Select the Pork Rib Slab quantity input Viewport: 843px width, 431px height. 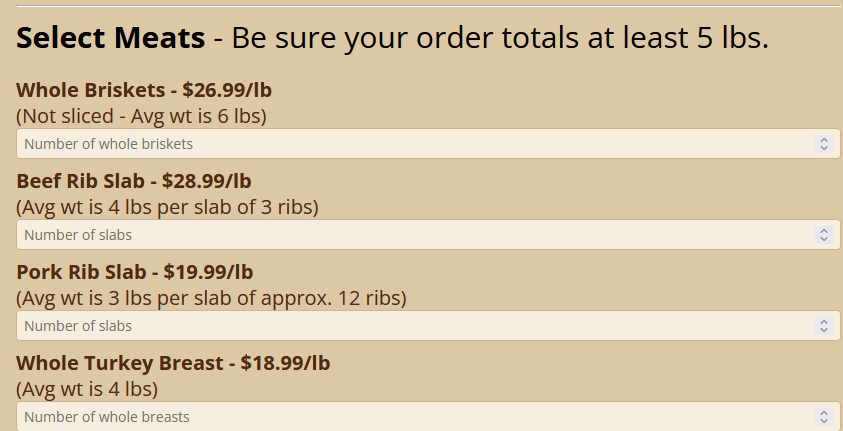pyautogui.click(x=400, y=326)
